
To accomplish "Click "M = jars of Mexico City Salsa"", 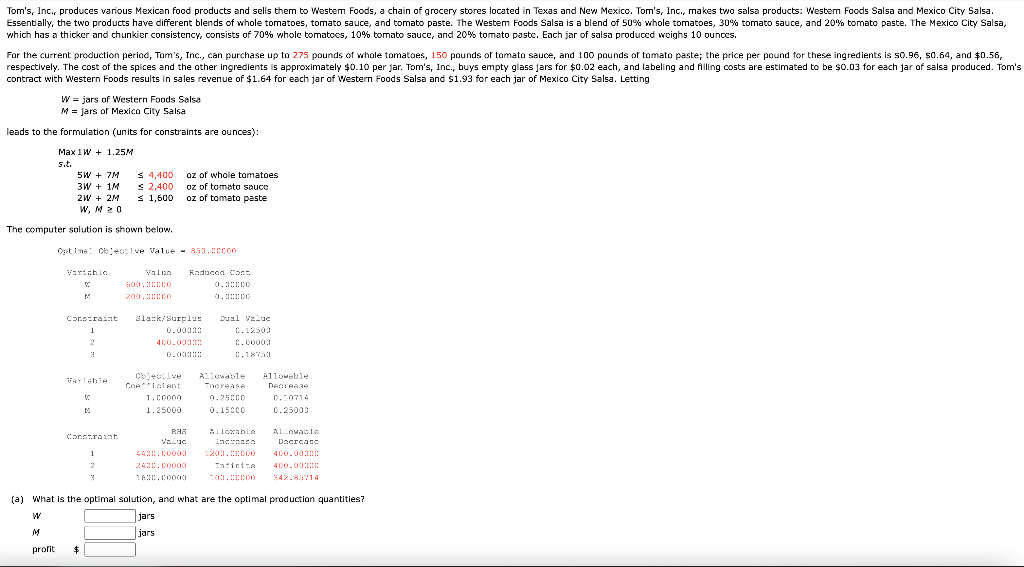I will pos(123,111).
